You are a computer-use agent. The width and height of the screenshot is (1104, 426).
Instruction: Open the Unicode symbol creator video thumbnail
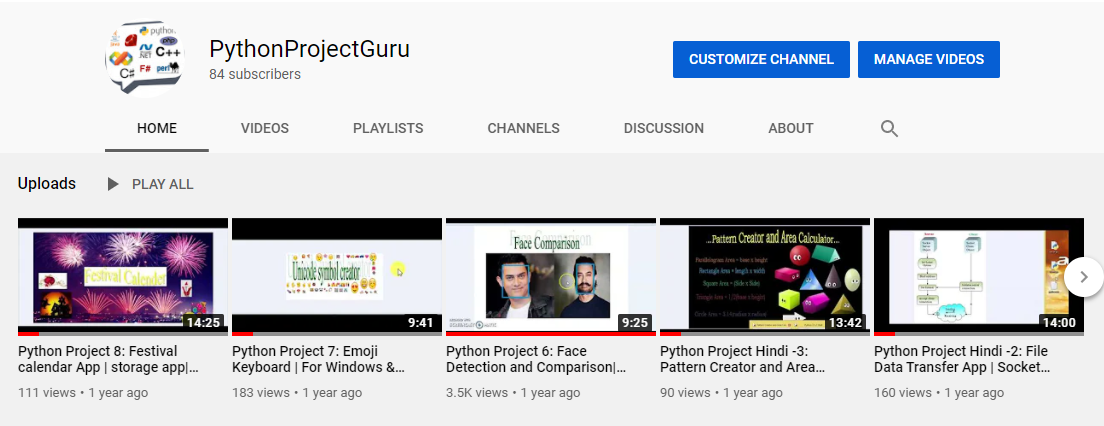pos(337,277)
